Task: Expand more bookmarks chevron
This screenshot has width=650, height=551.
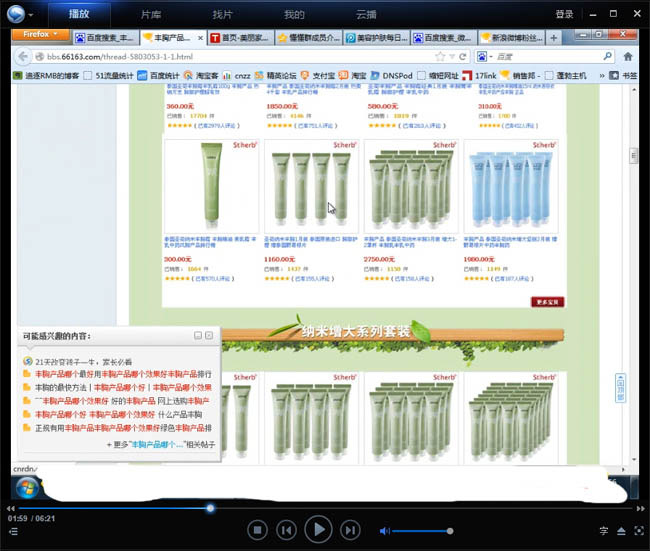Action: (x=601, y=75)
